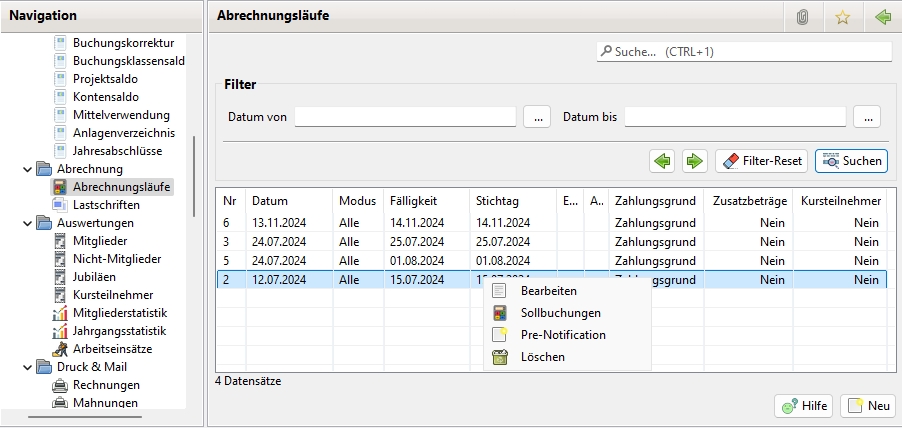The image size is (902, 428).
Task: Choose Löschen from context menu
Action: tap(543, 357)
